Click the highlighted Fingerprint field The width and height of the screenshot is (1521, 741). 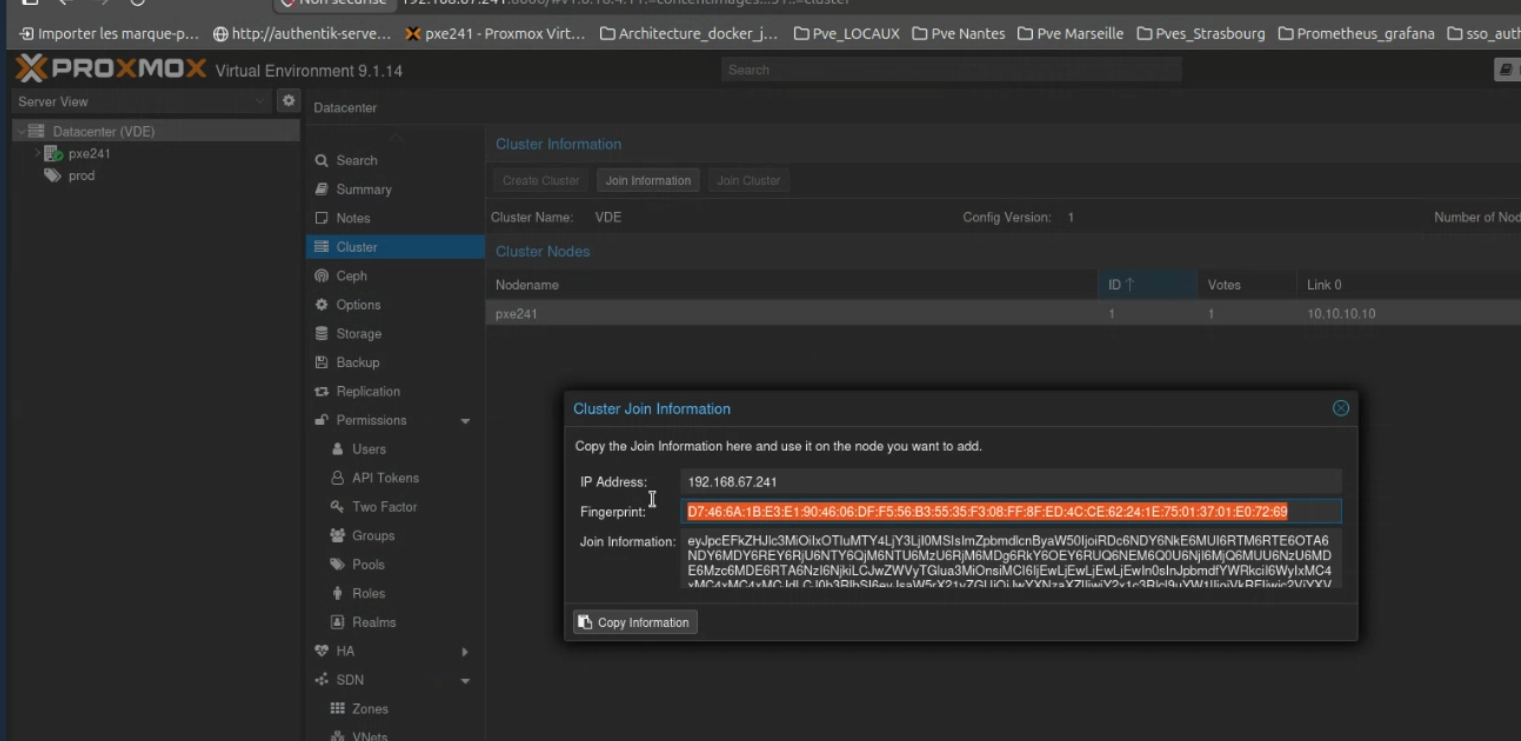(x=1011, y=512)
